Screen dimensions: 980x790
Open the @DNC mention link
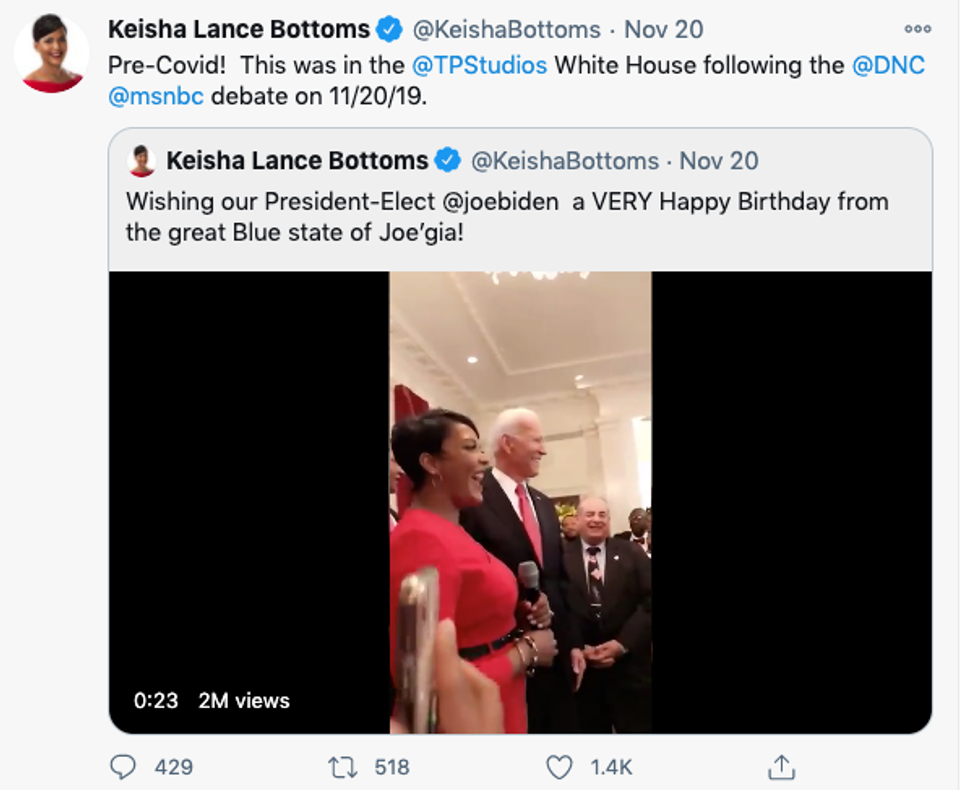click(x=888, y=65)
